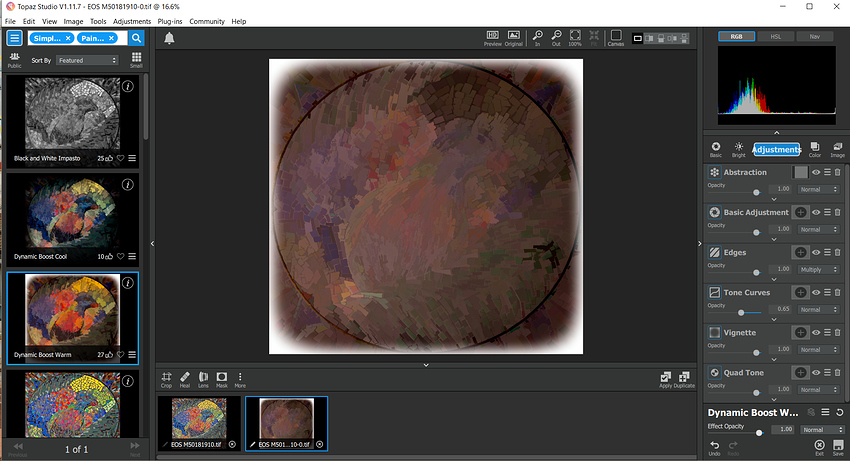Screen dimensions: 850x461
Task: Open the Mask tool
Action: click(x=222, y=378)
